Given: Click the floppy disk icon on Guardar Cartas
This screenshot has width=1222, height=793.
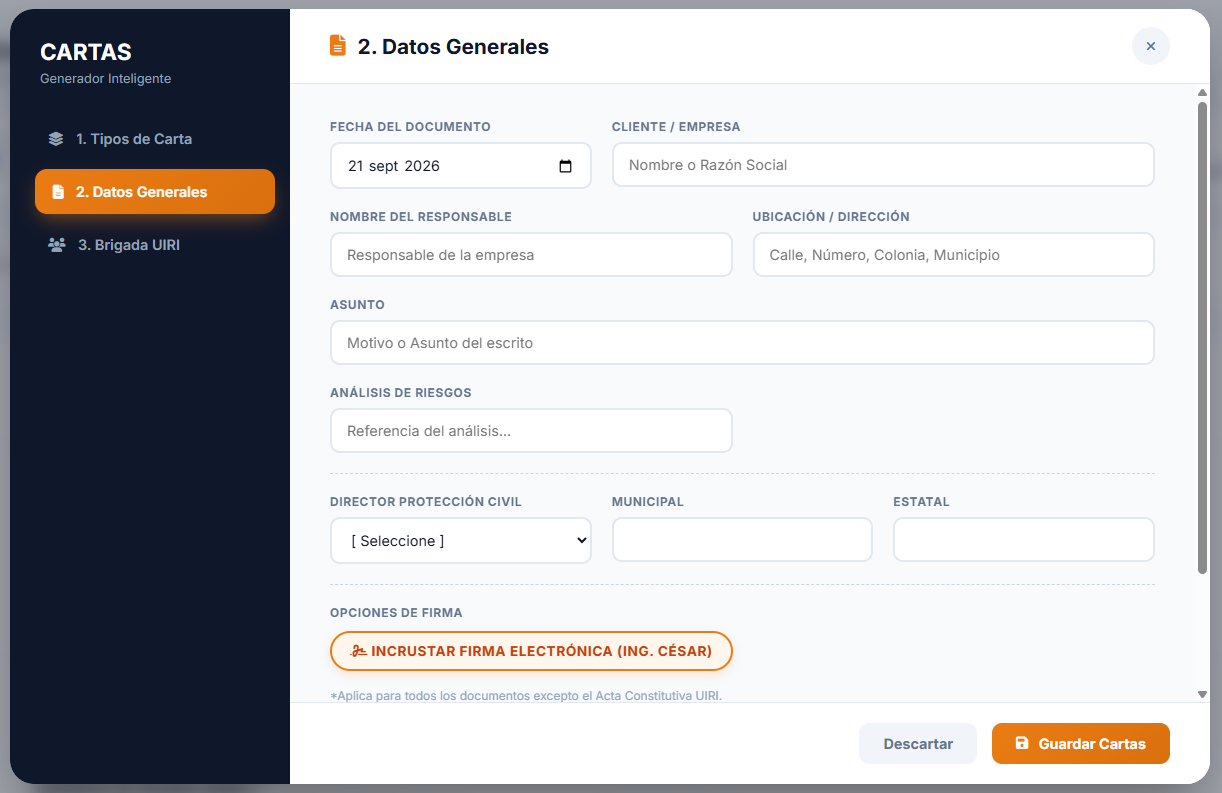Looking at the screenshot, I should tap(1021, 743).
